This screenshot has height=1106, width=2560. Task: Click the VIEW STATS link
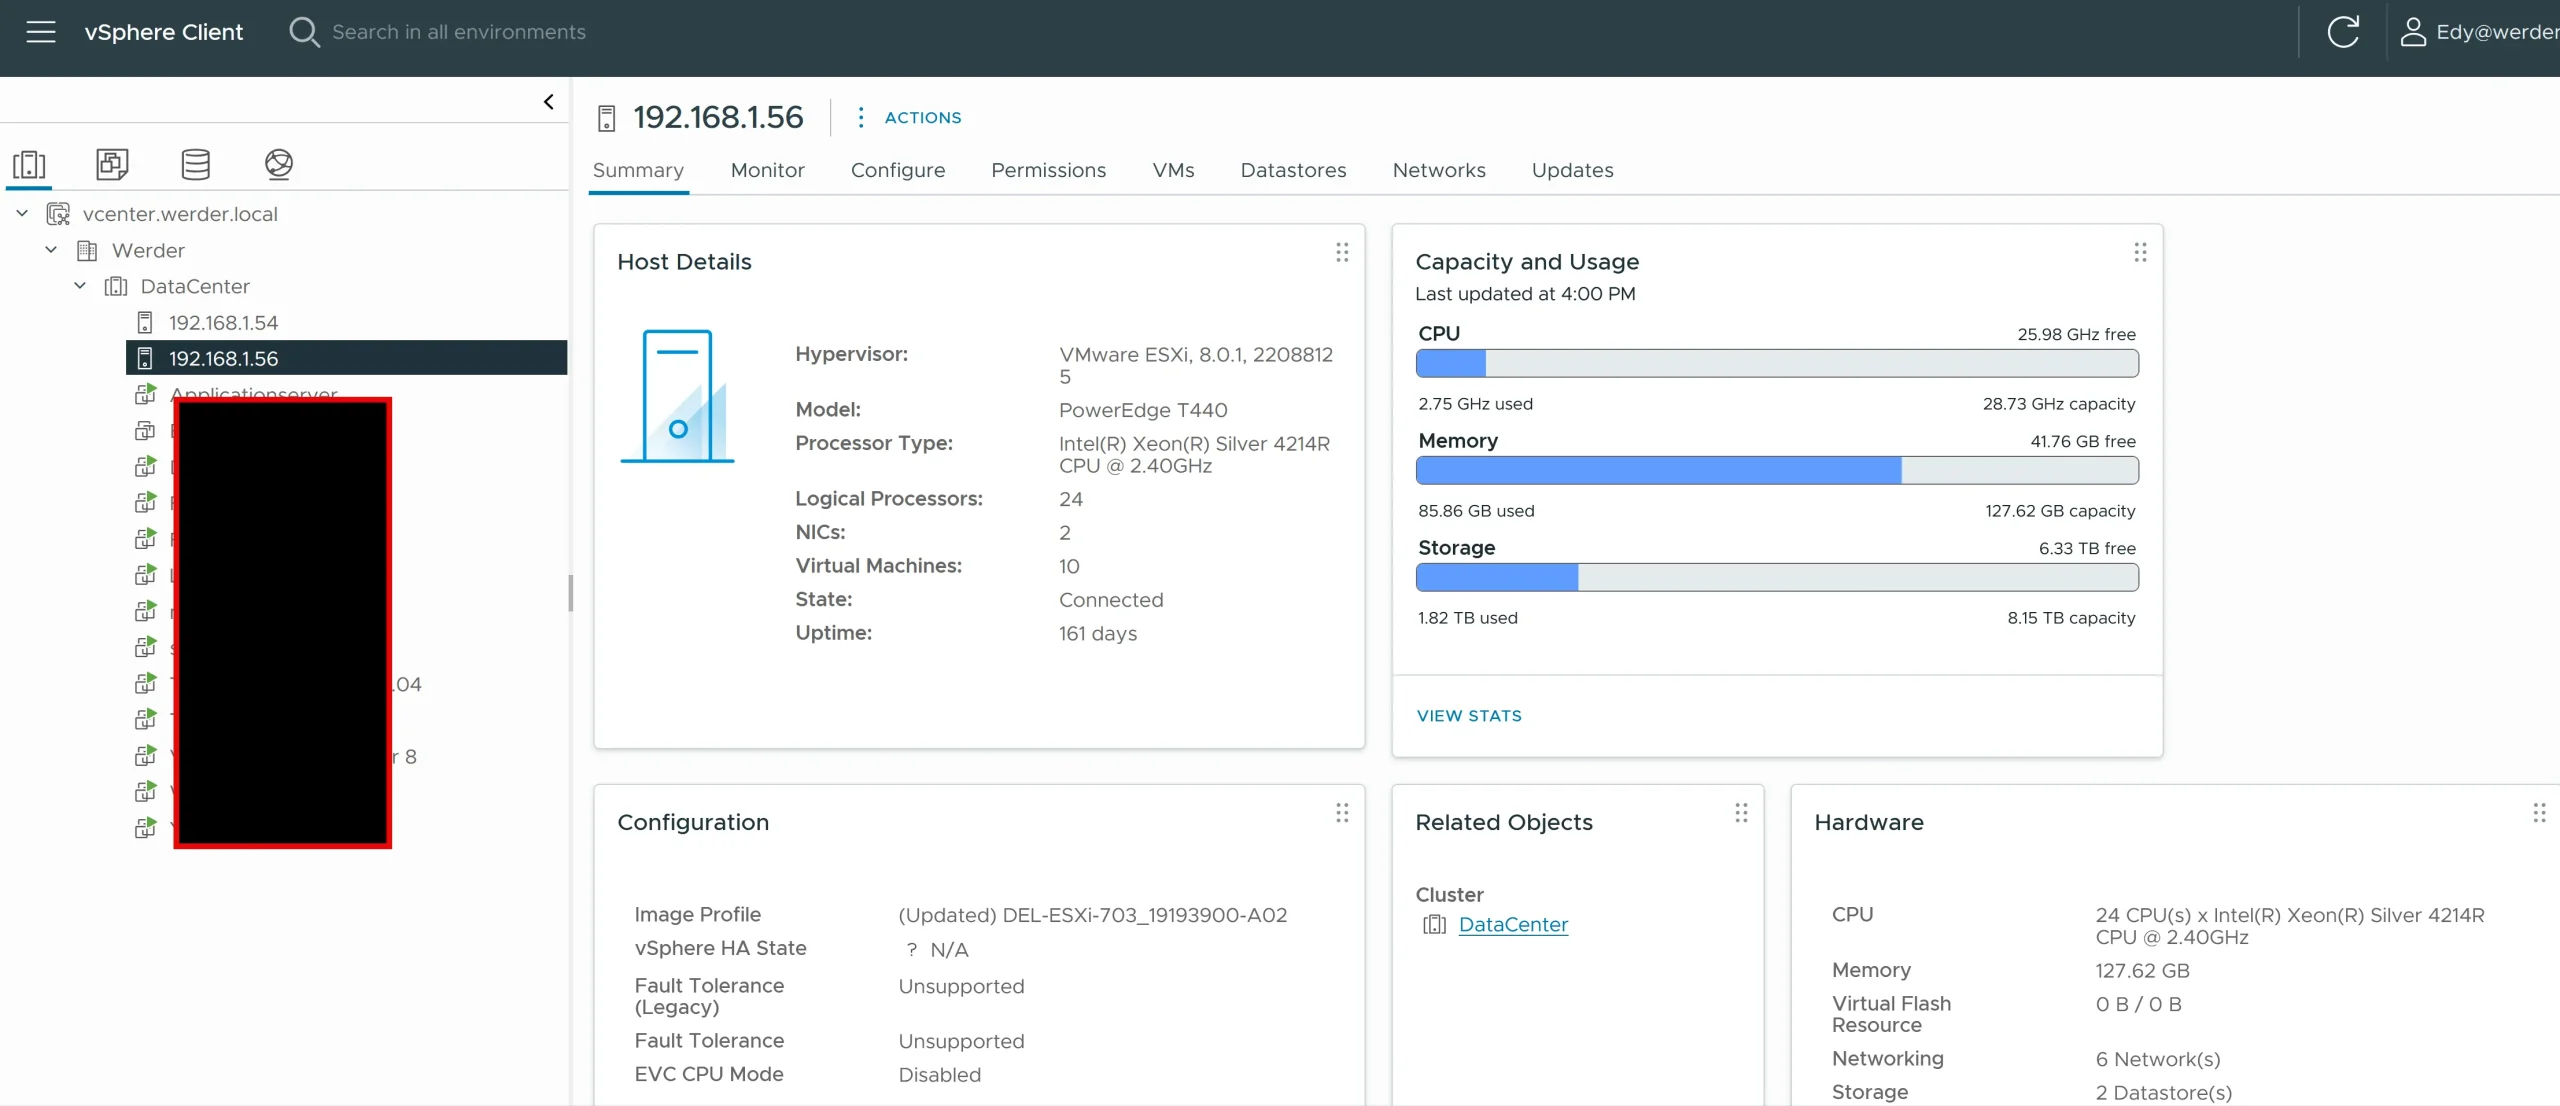tap(1468, 715)
